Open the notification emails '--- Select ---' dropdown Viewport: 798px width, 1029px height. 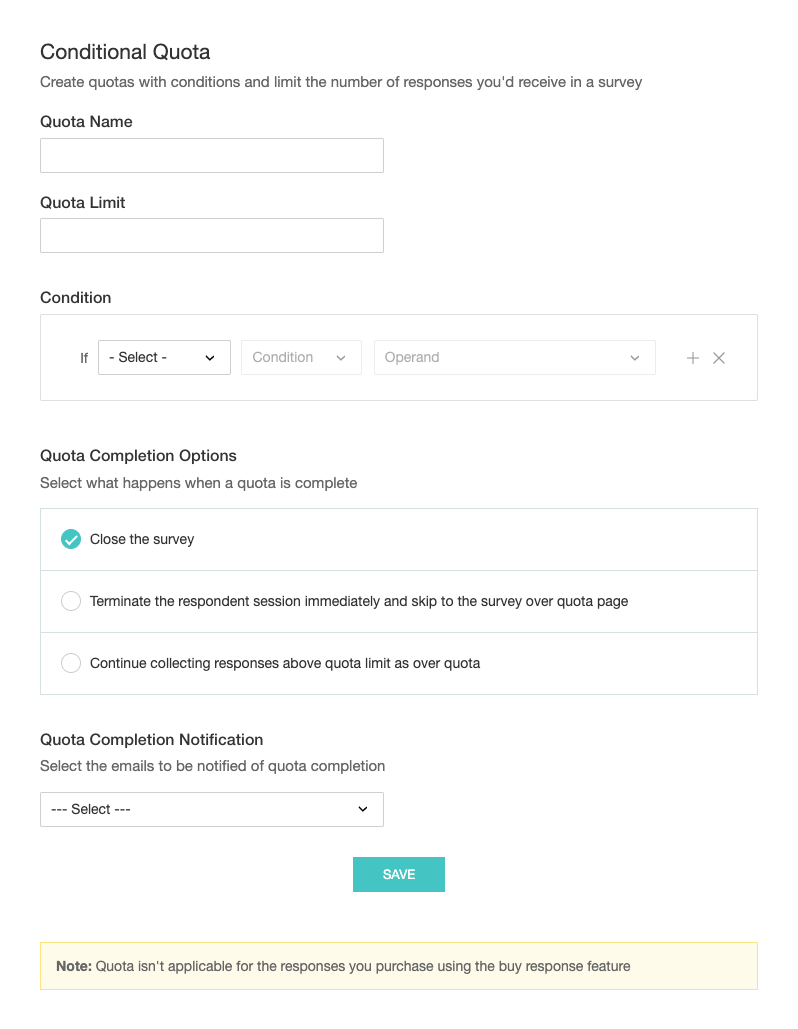[211, 809]
